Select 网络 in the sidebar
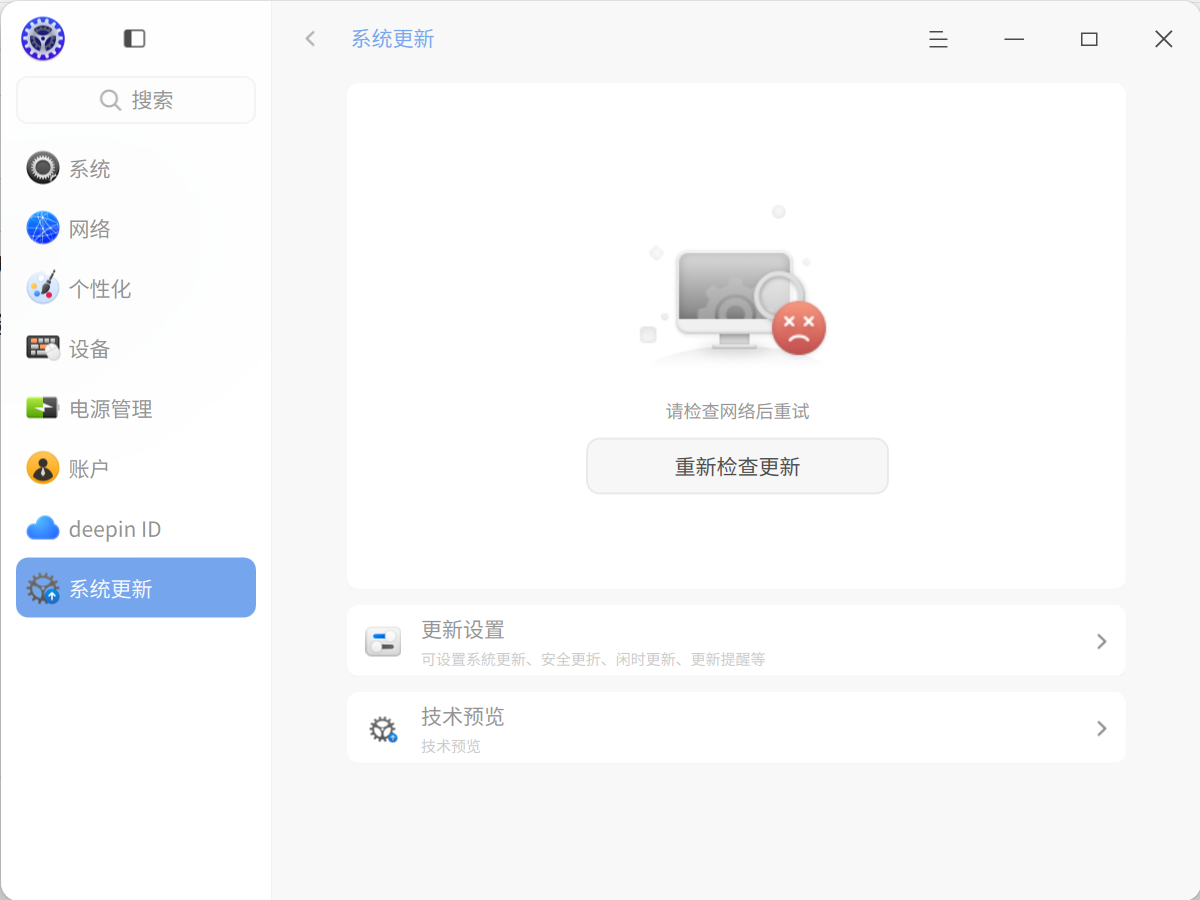The height and width of the screenshot is (900, 1200). coord(136,228)
